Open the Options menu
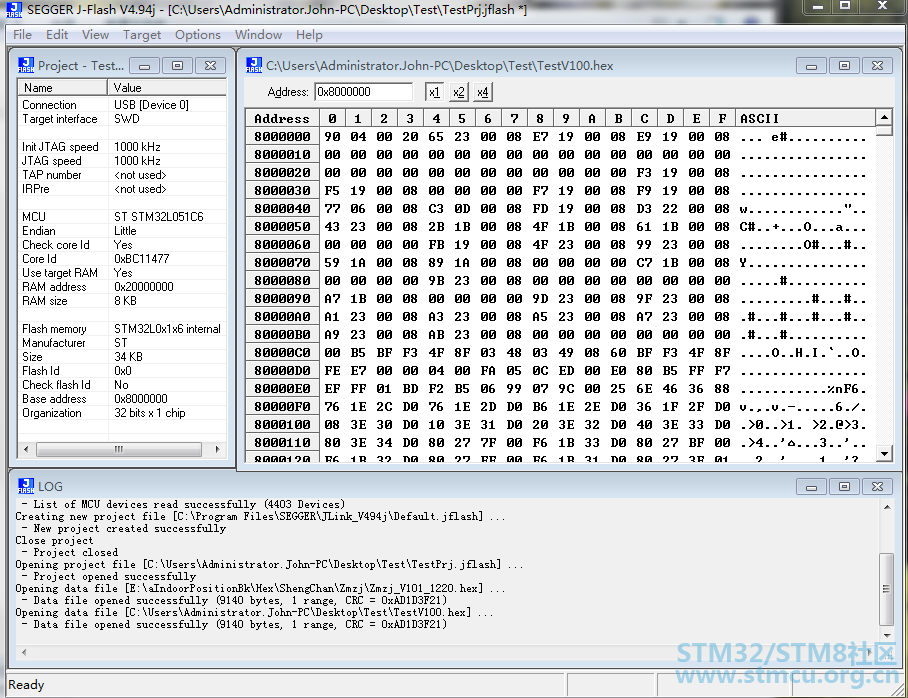 [x=197, y=35]
